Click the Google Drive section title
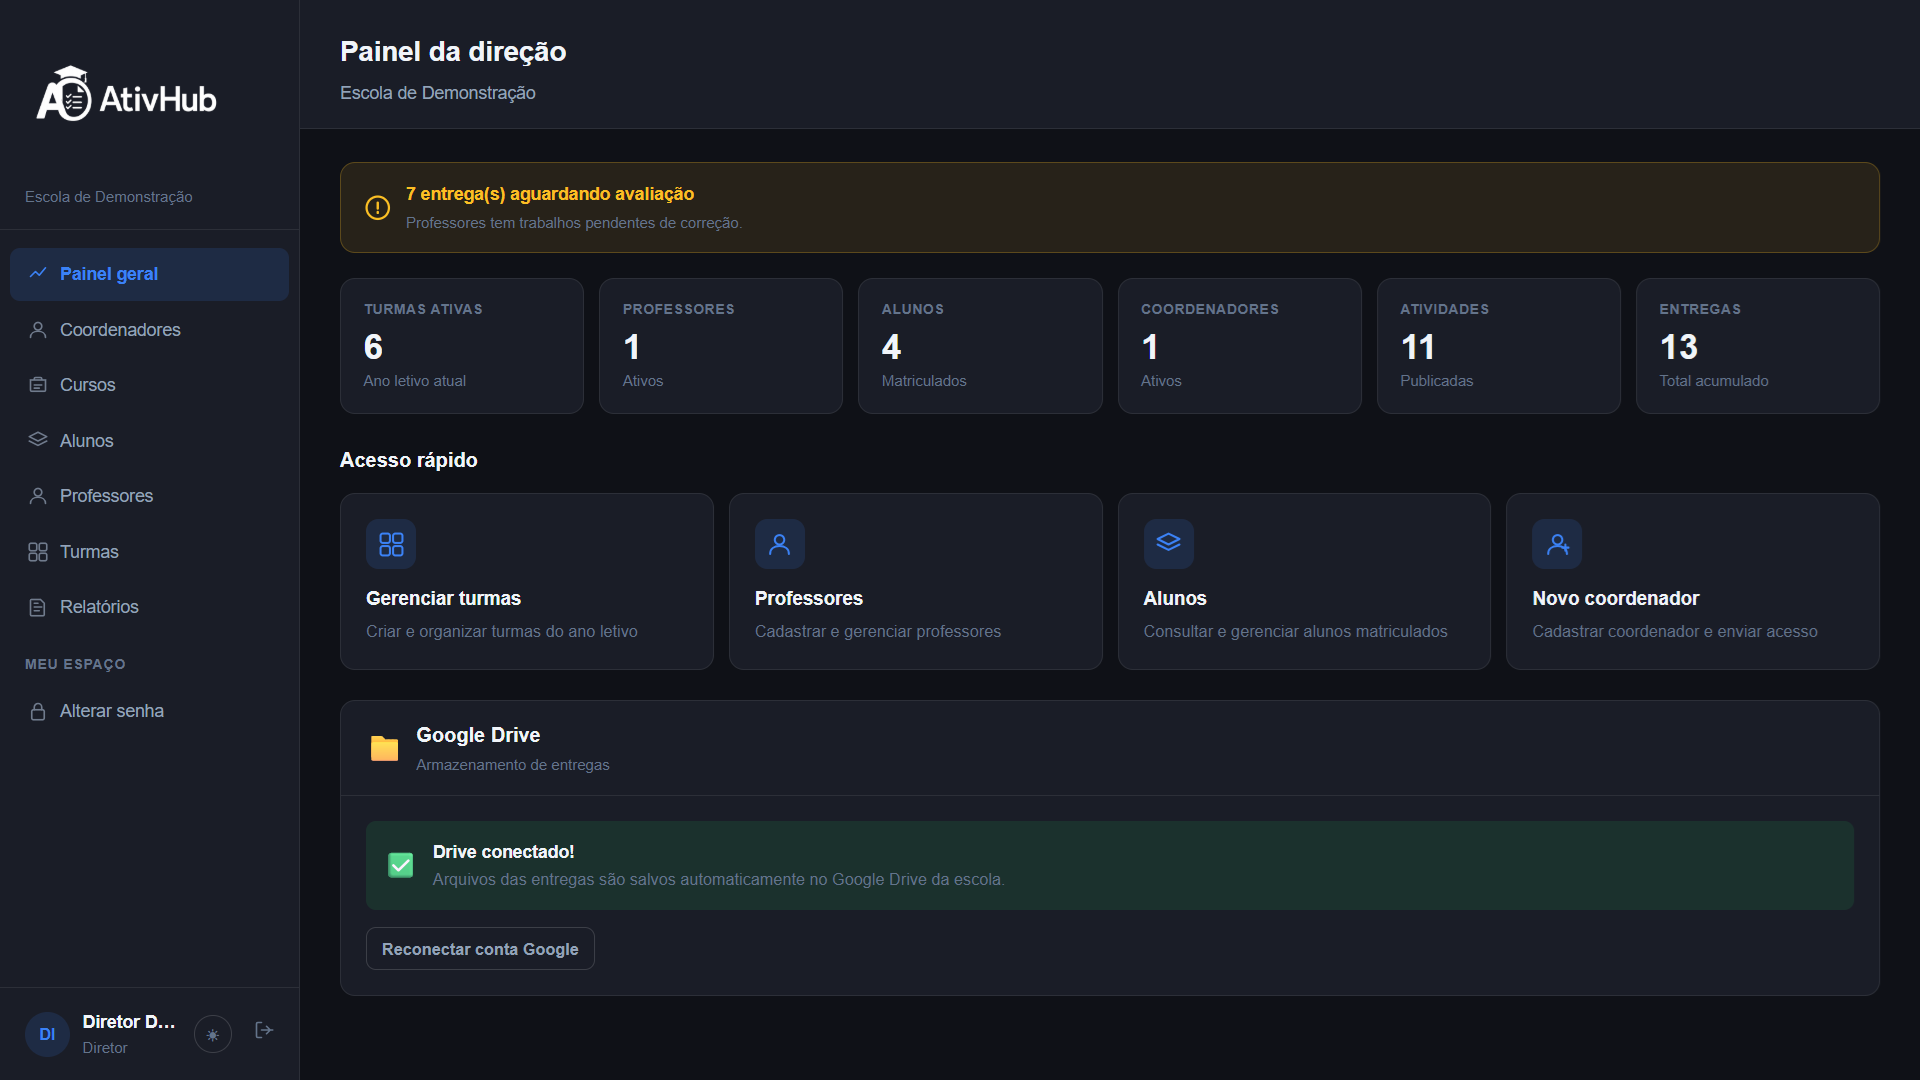The width and height of the screenshot is (1920, 1080). point(478,735)
